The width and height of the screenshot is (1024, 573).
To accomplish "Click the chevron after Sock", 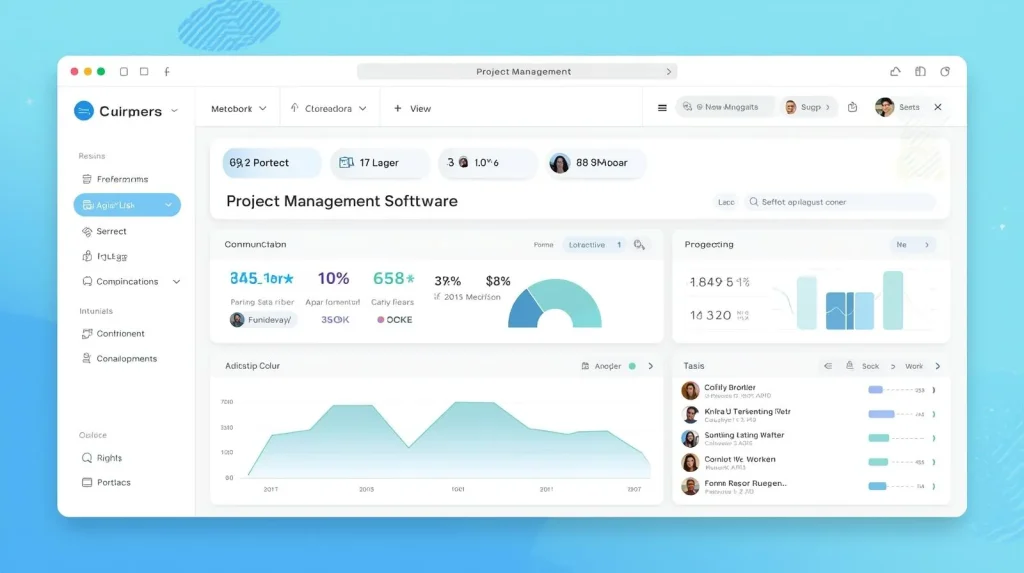I will pyautogui.click(x=893, y=367).
